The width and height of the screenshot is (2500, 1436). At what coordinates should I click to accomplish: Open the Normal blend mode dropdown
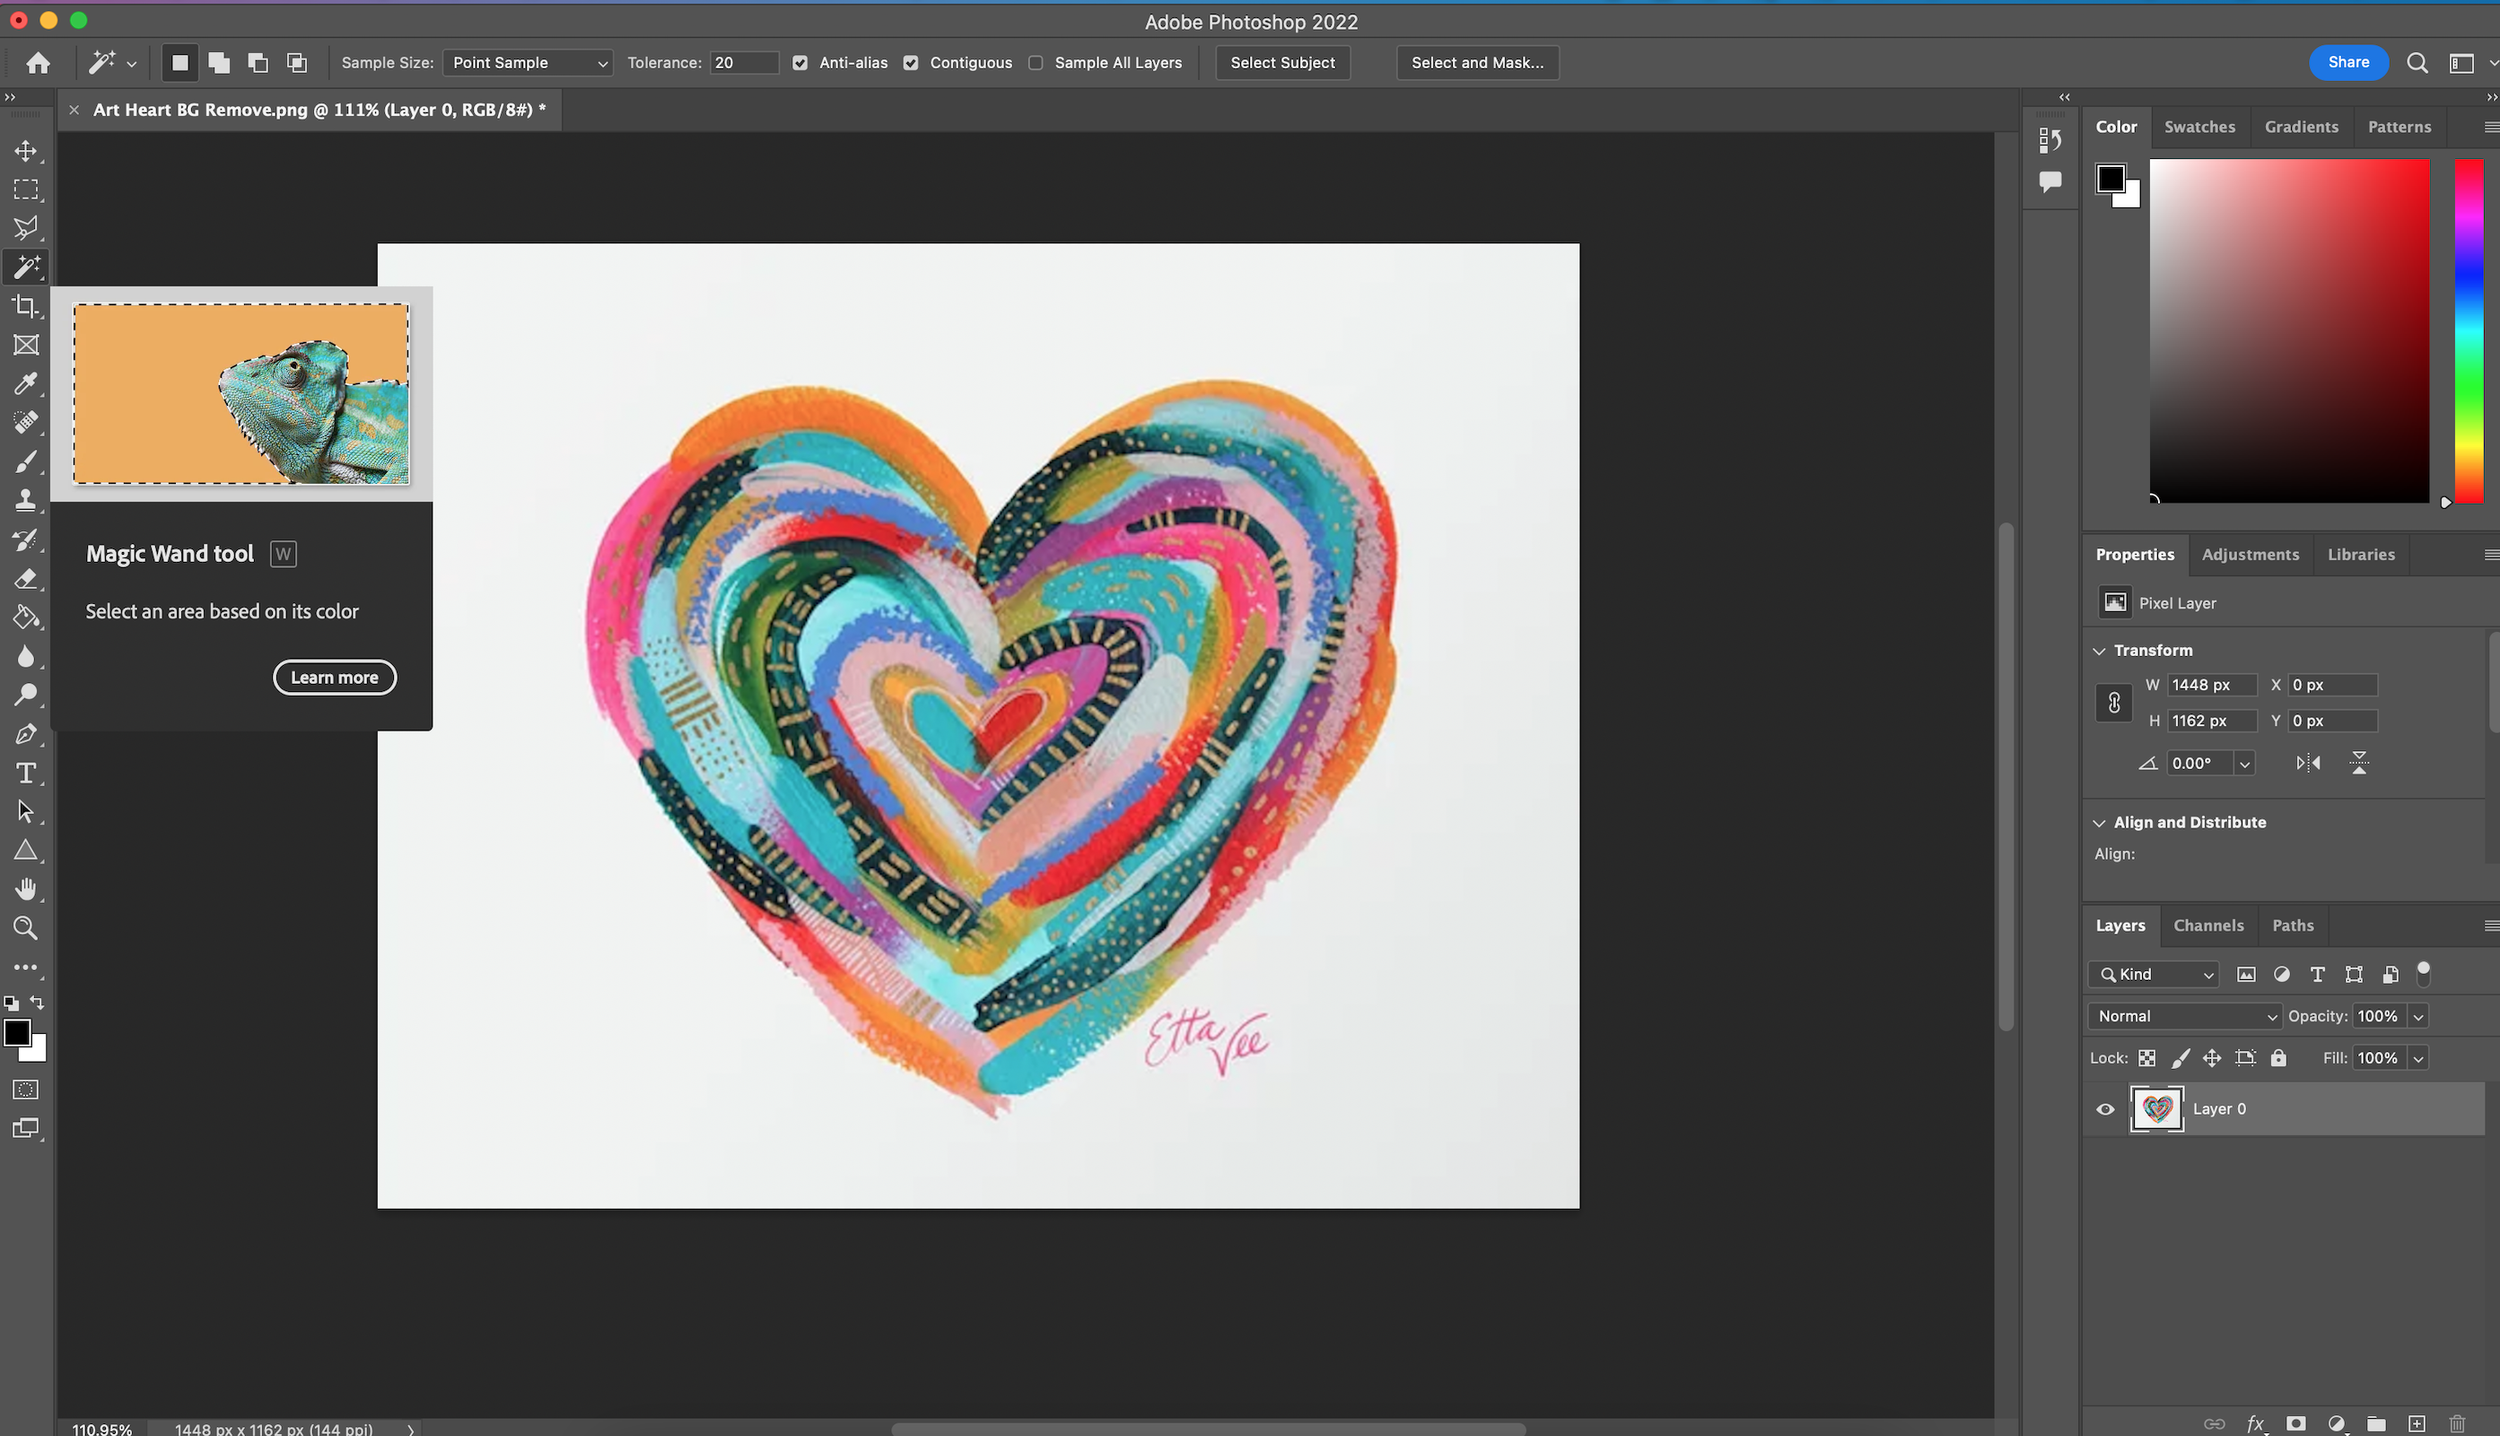(2184, 1016)
